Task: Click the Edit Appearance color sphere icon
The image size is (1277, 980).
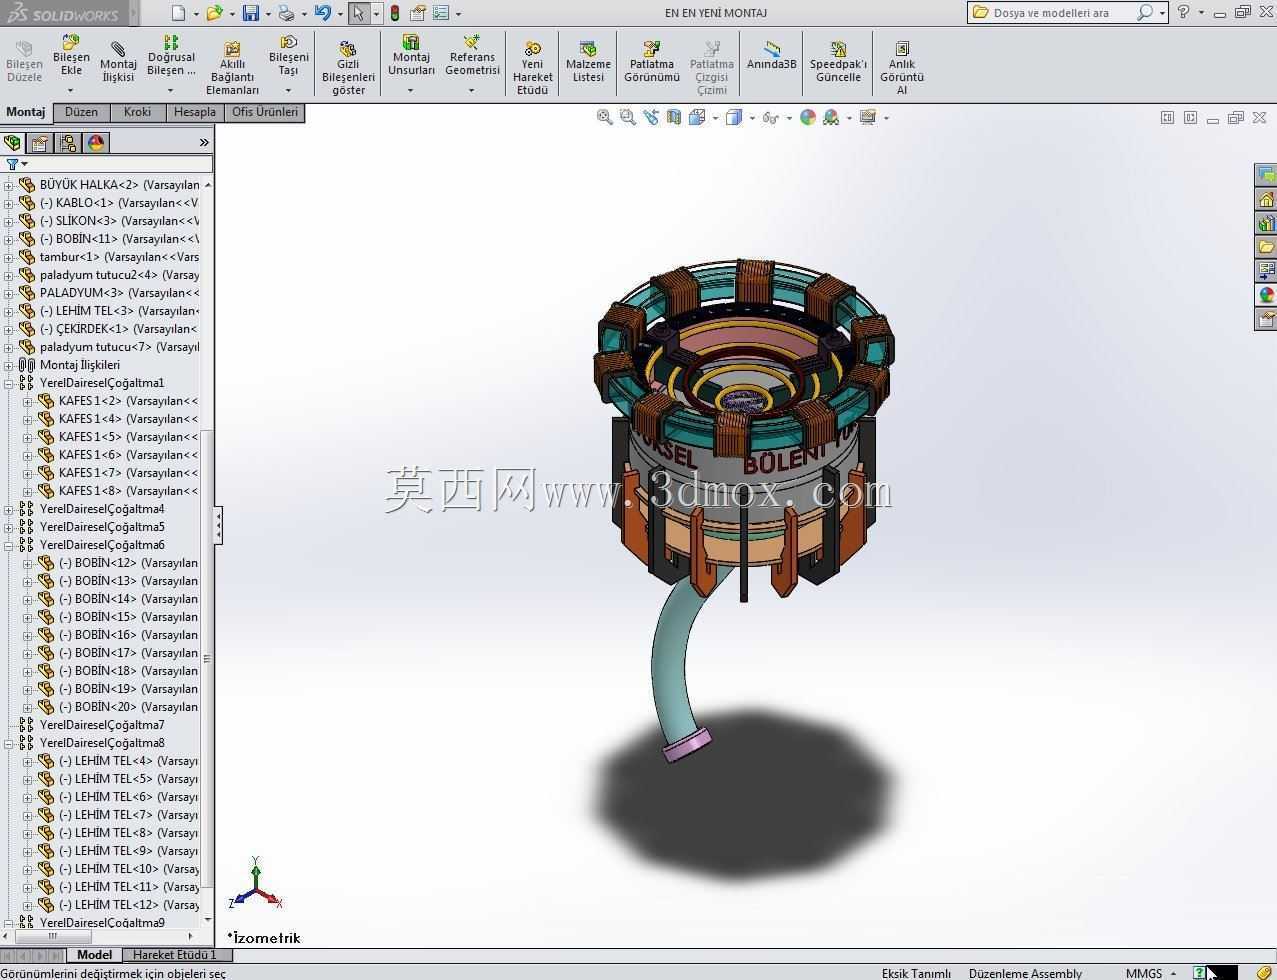Action: [808, 117]
